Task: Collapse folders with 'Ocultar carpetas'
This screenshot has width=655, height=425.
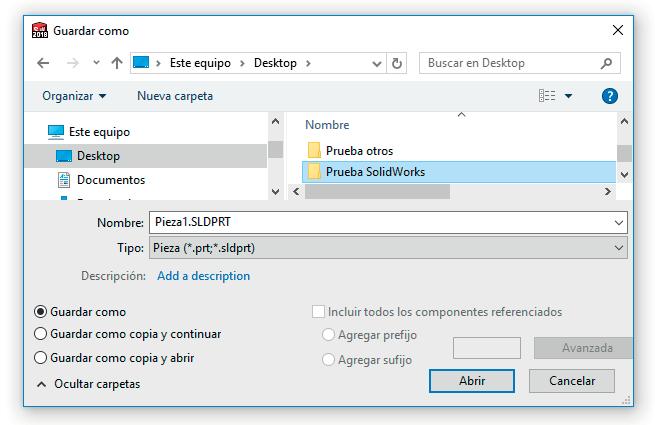Action: tap(89, 384)
